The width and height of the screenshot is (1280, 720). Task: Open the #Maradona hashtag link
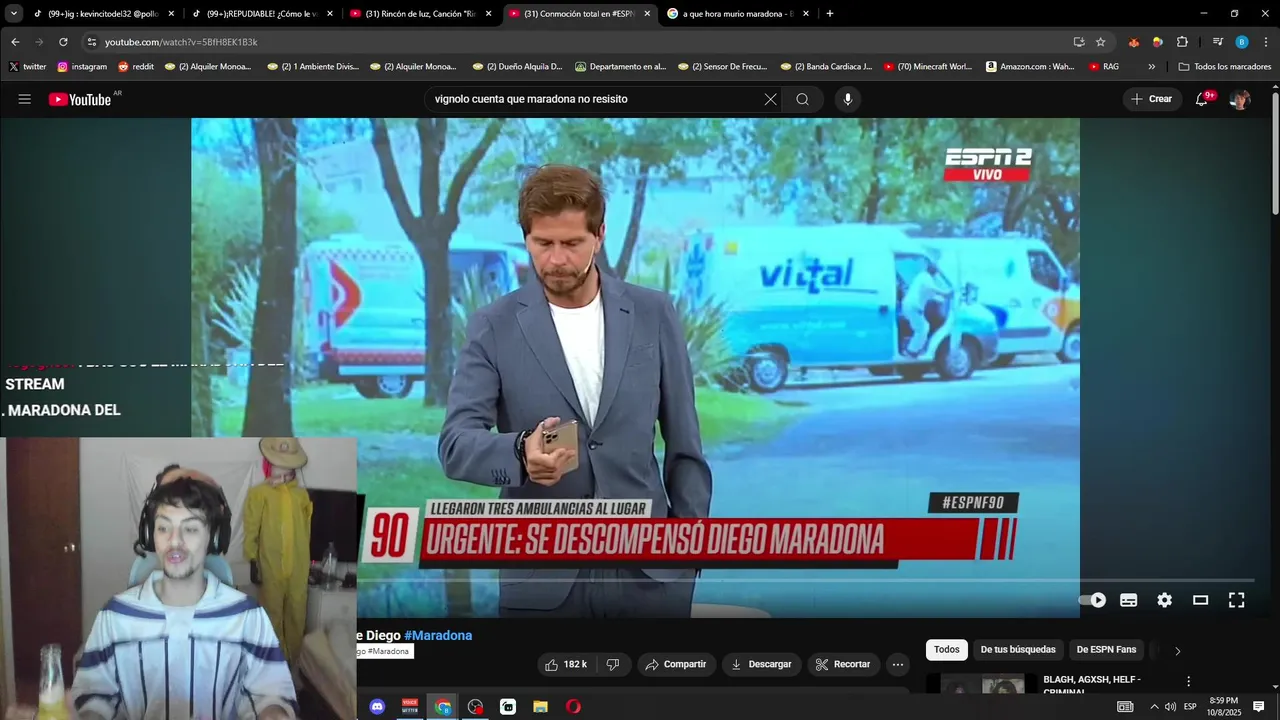tap(438, 635)
